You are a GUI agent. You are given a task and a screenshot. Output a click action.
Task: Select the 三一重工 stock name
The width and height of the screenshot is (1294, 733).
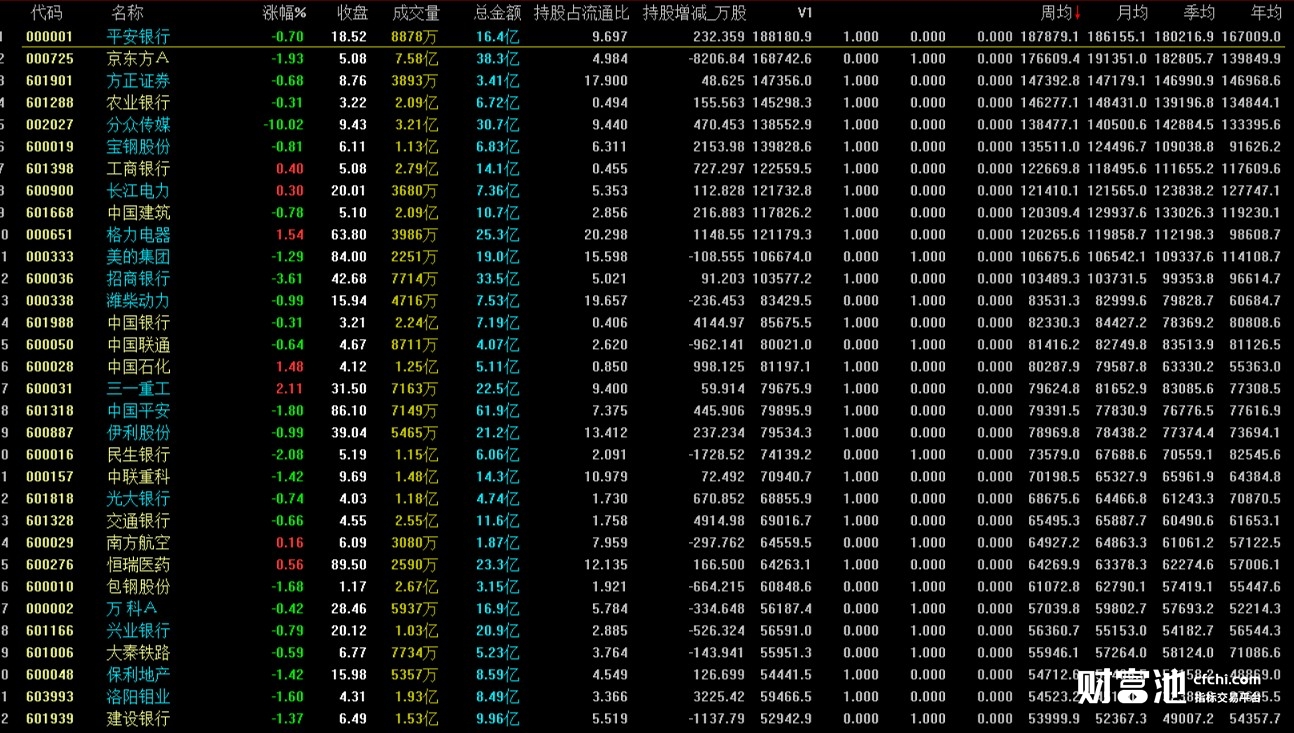click(138, 389)
